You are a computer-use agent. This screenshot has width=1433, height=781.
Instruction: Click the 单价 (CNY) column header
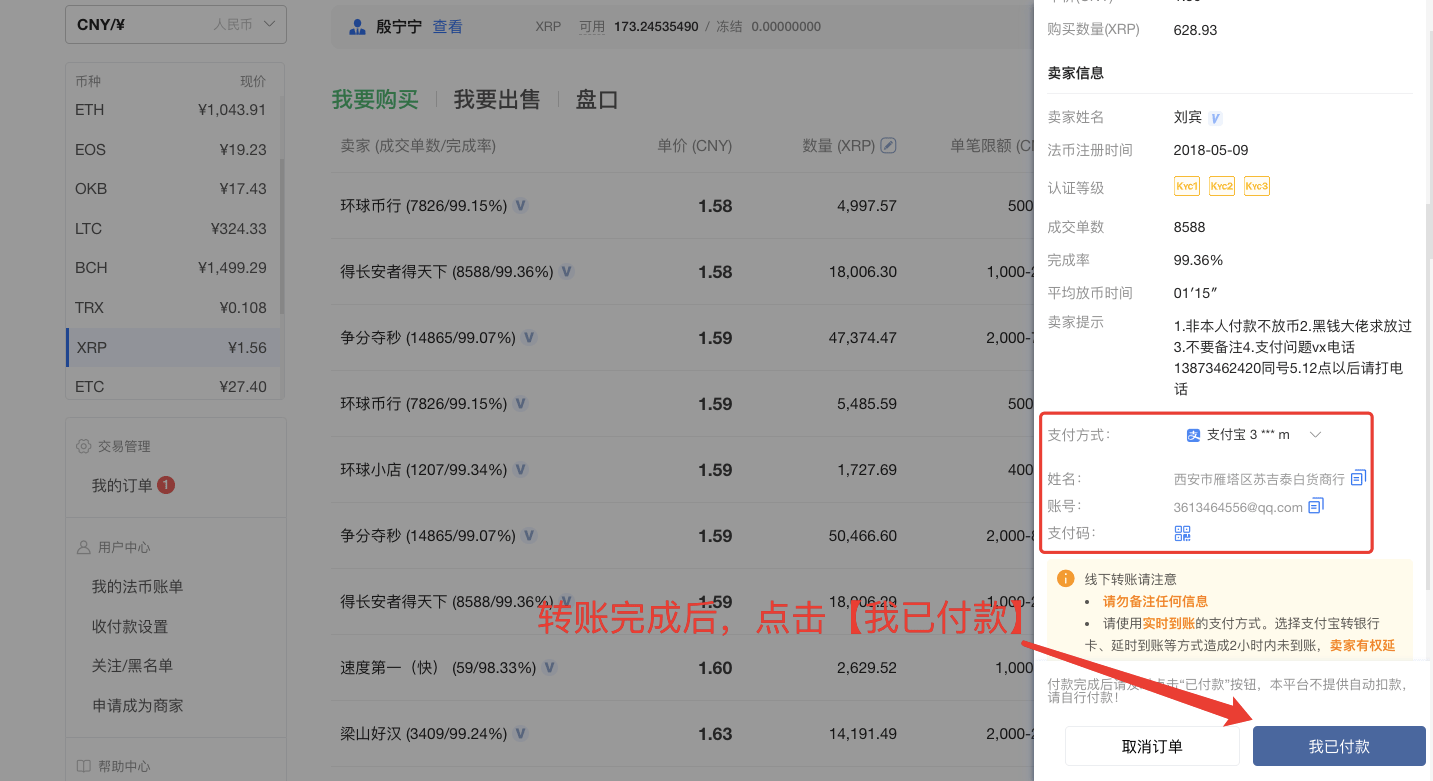694,146
